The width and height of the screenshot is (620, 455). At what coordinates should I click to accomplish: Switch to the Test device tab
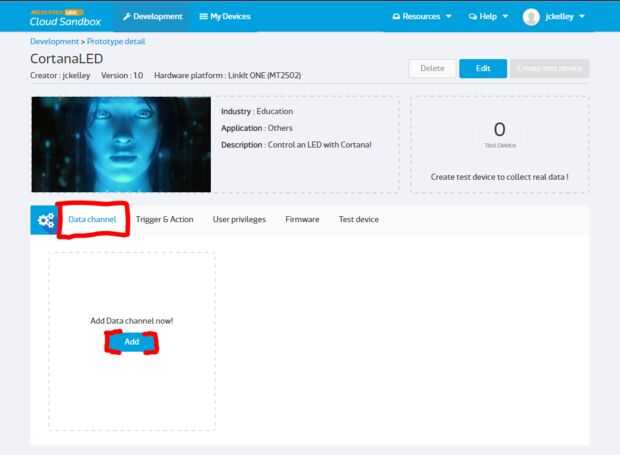359,219
